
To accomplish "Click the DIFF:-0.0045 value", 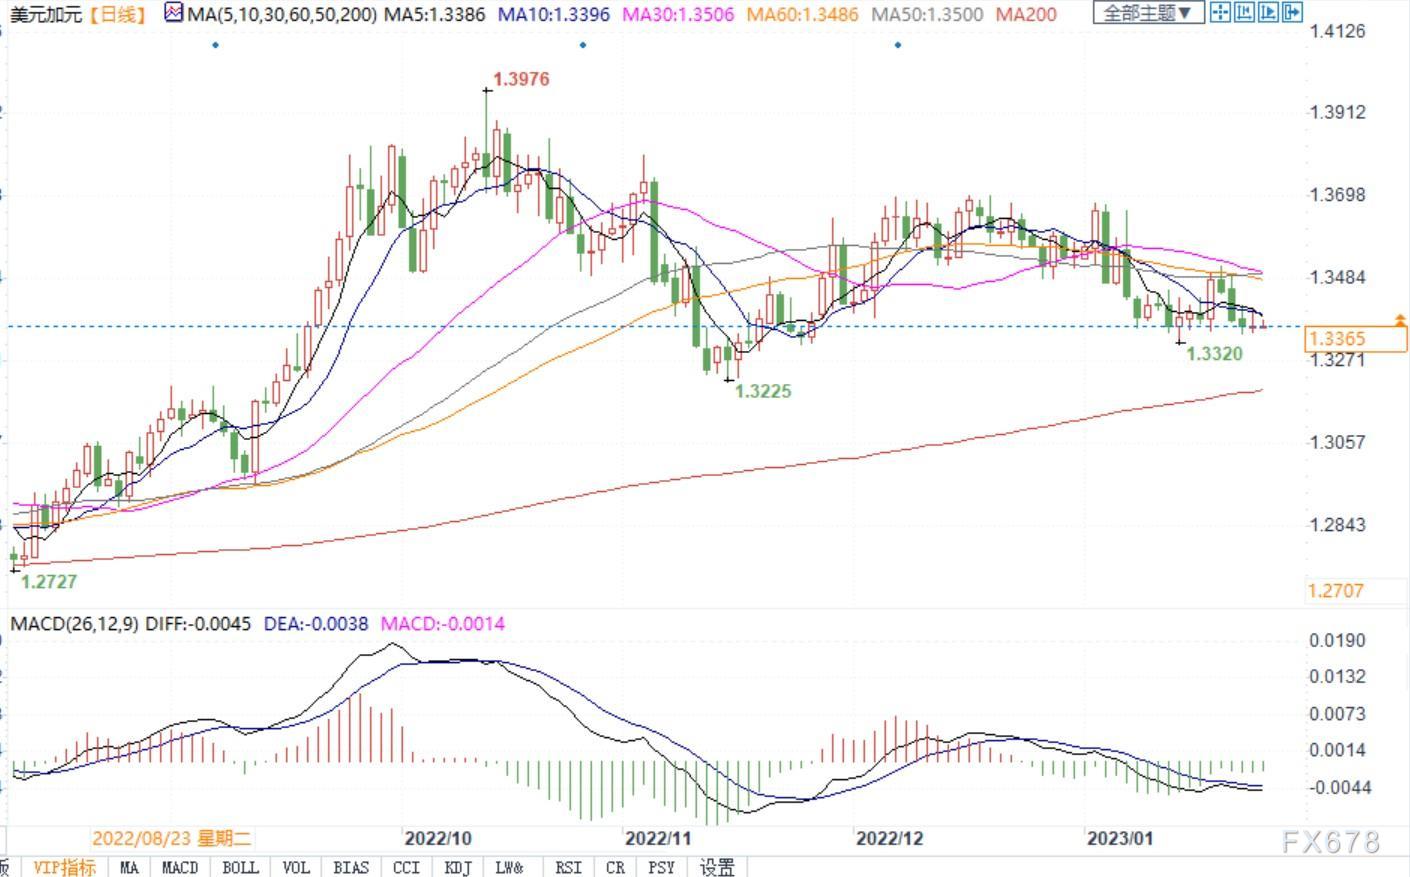I will (198, 623).
